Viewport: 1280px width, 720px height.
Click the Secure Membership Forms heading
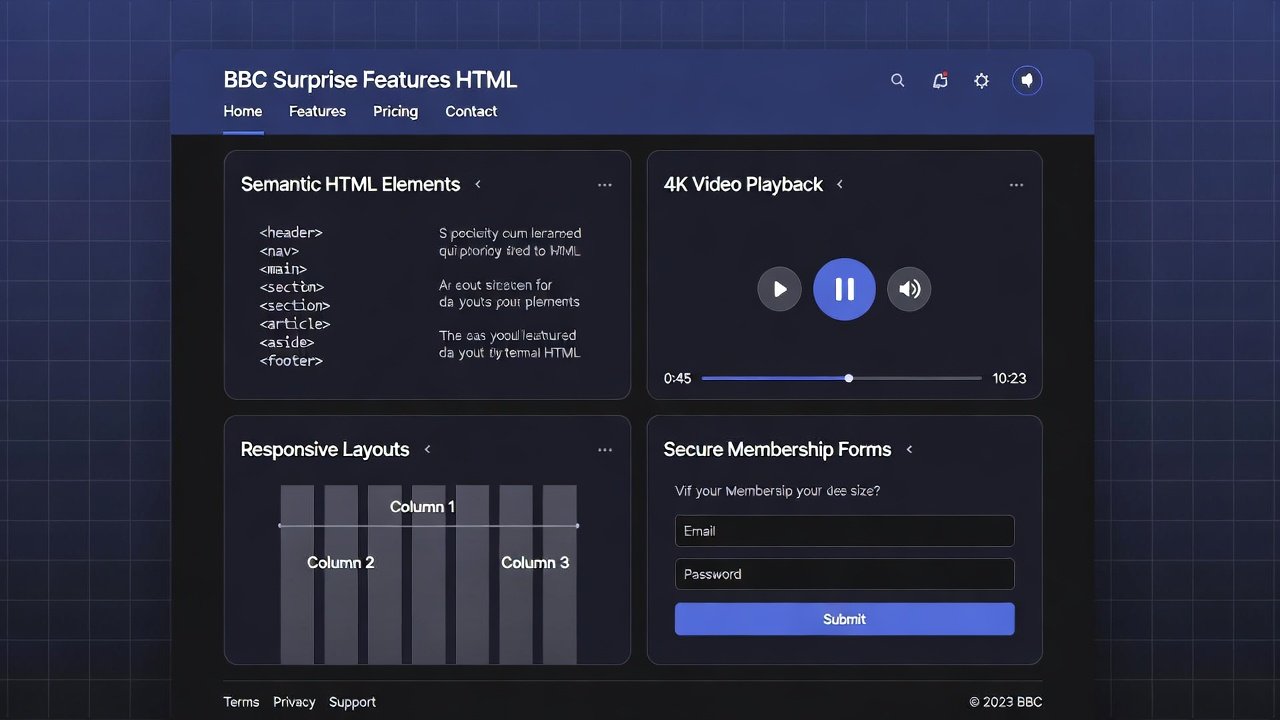(x=777, y=449)
